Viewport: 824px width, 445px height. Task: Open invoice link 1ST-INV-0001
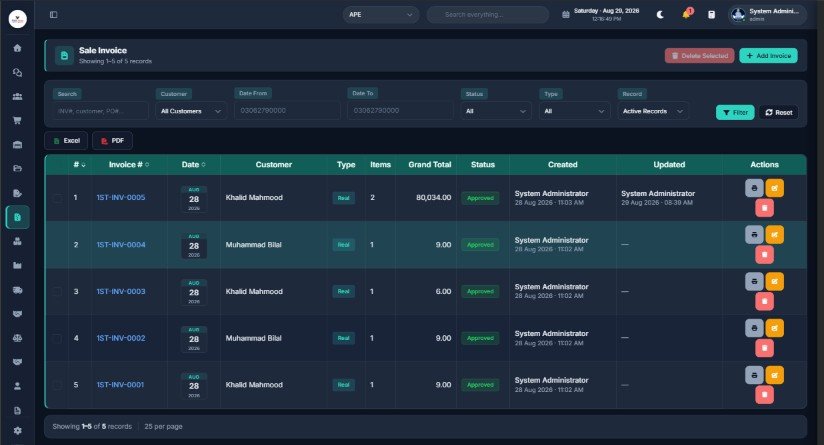coord(120,385)
